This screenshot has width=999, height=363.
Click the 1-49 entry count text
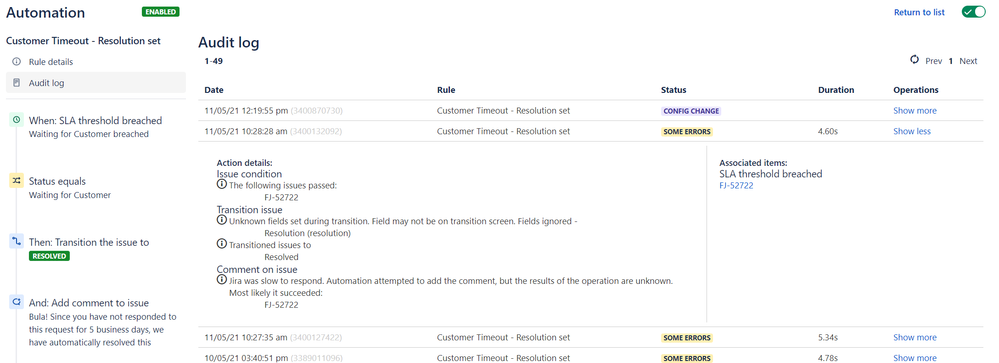pyautogui.click(x=213, y=61)
